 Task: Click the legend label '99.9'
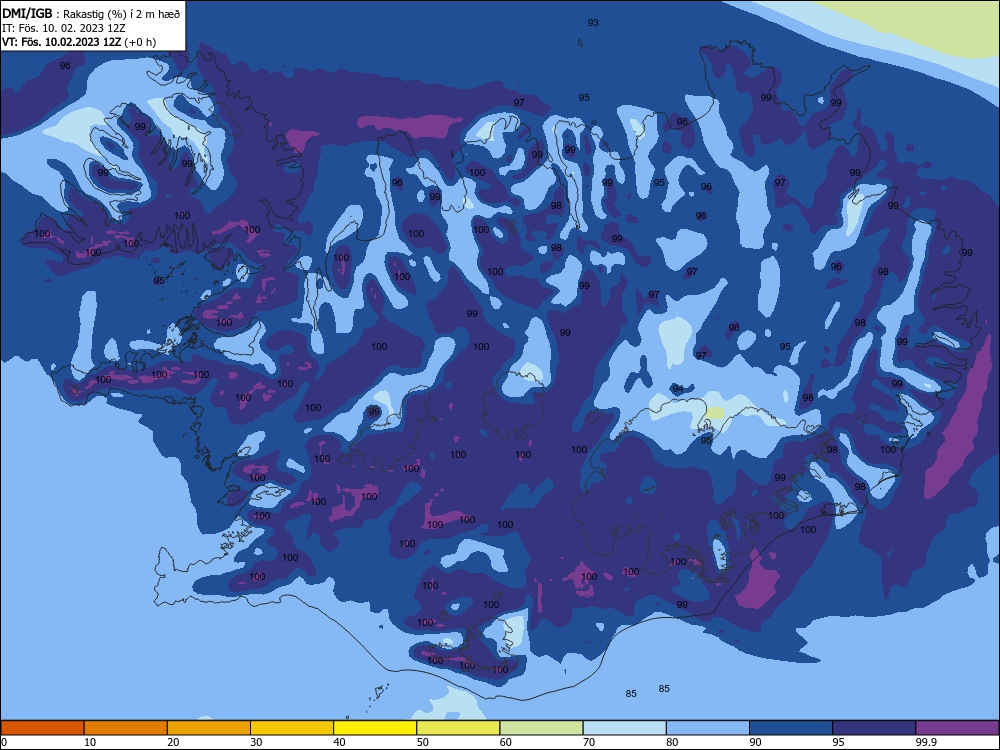click(x=926, y=742)
